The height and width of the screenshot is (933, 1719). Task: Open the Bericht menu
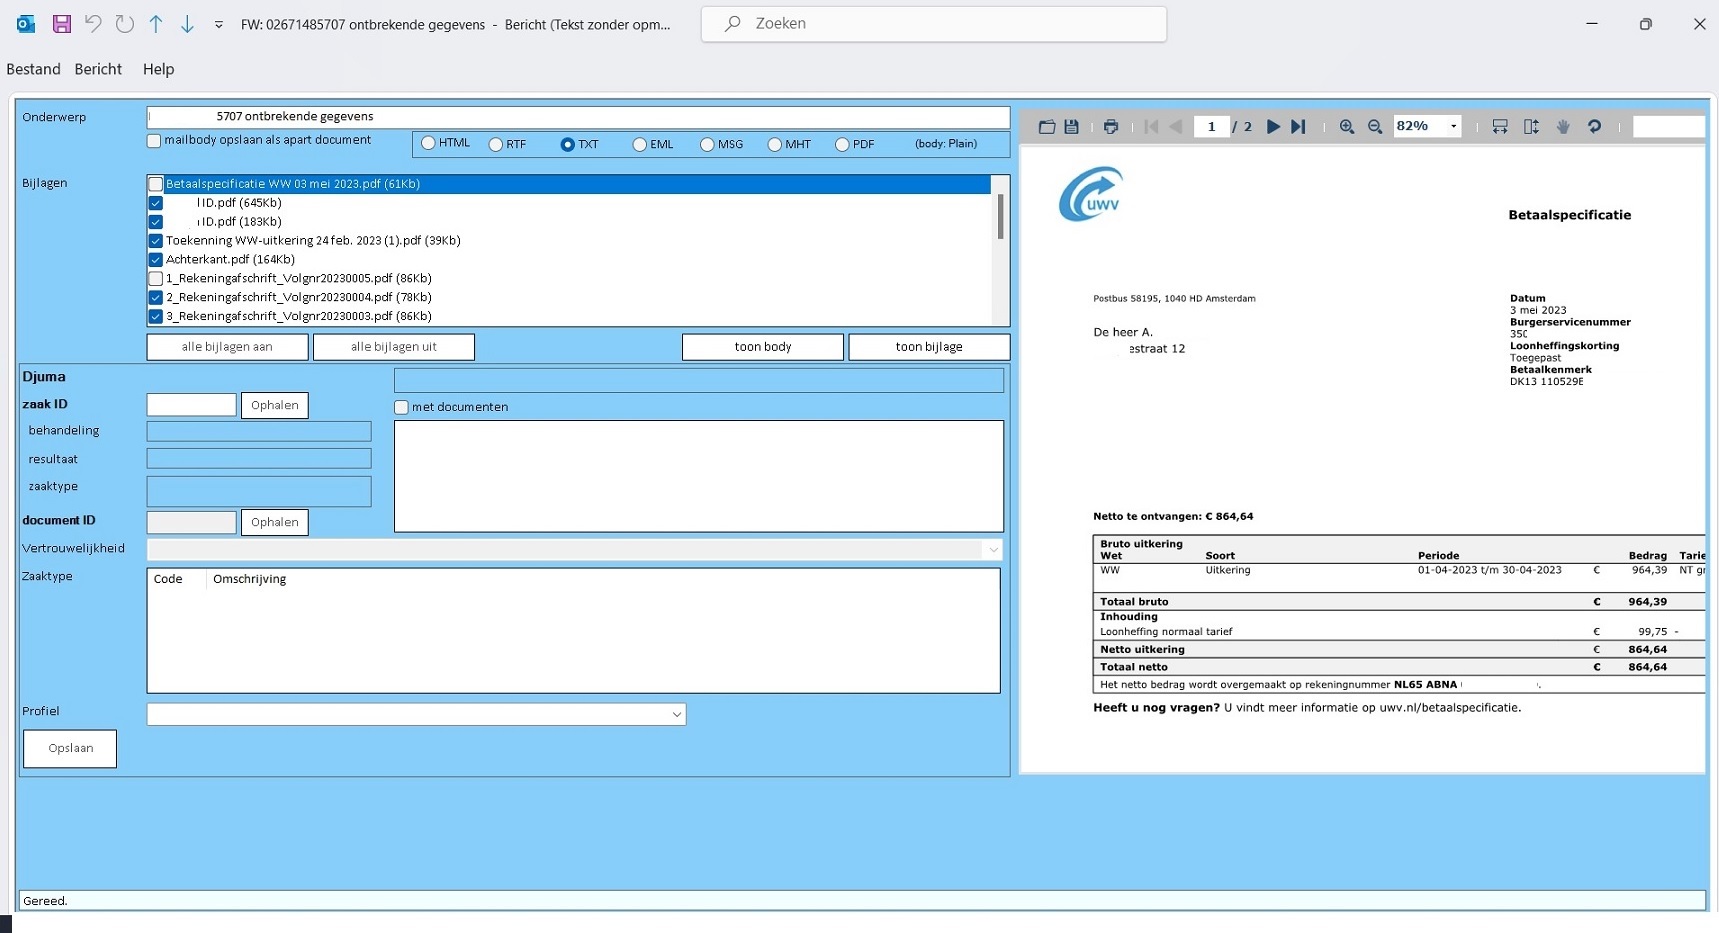[x=98, y=69]
